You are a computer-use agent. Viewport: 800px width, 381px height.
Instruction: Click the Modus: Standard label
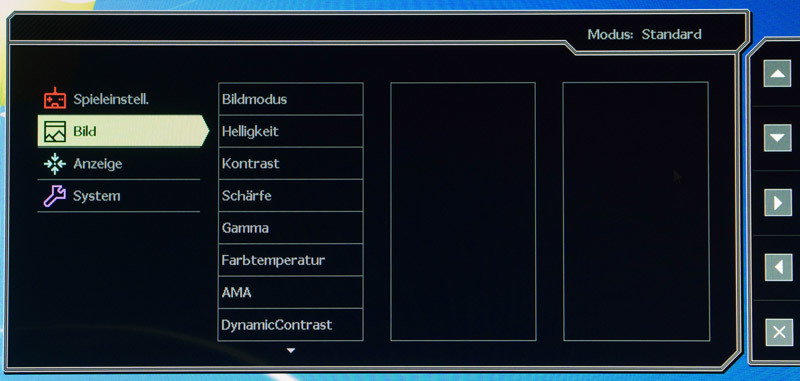coord(644,34)
